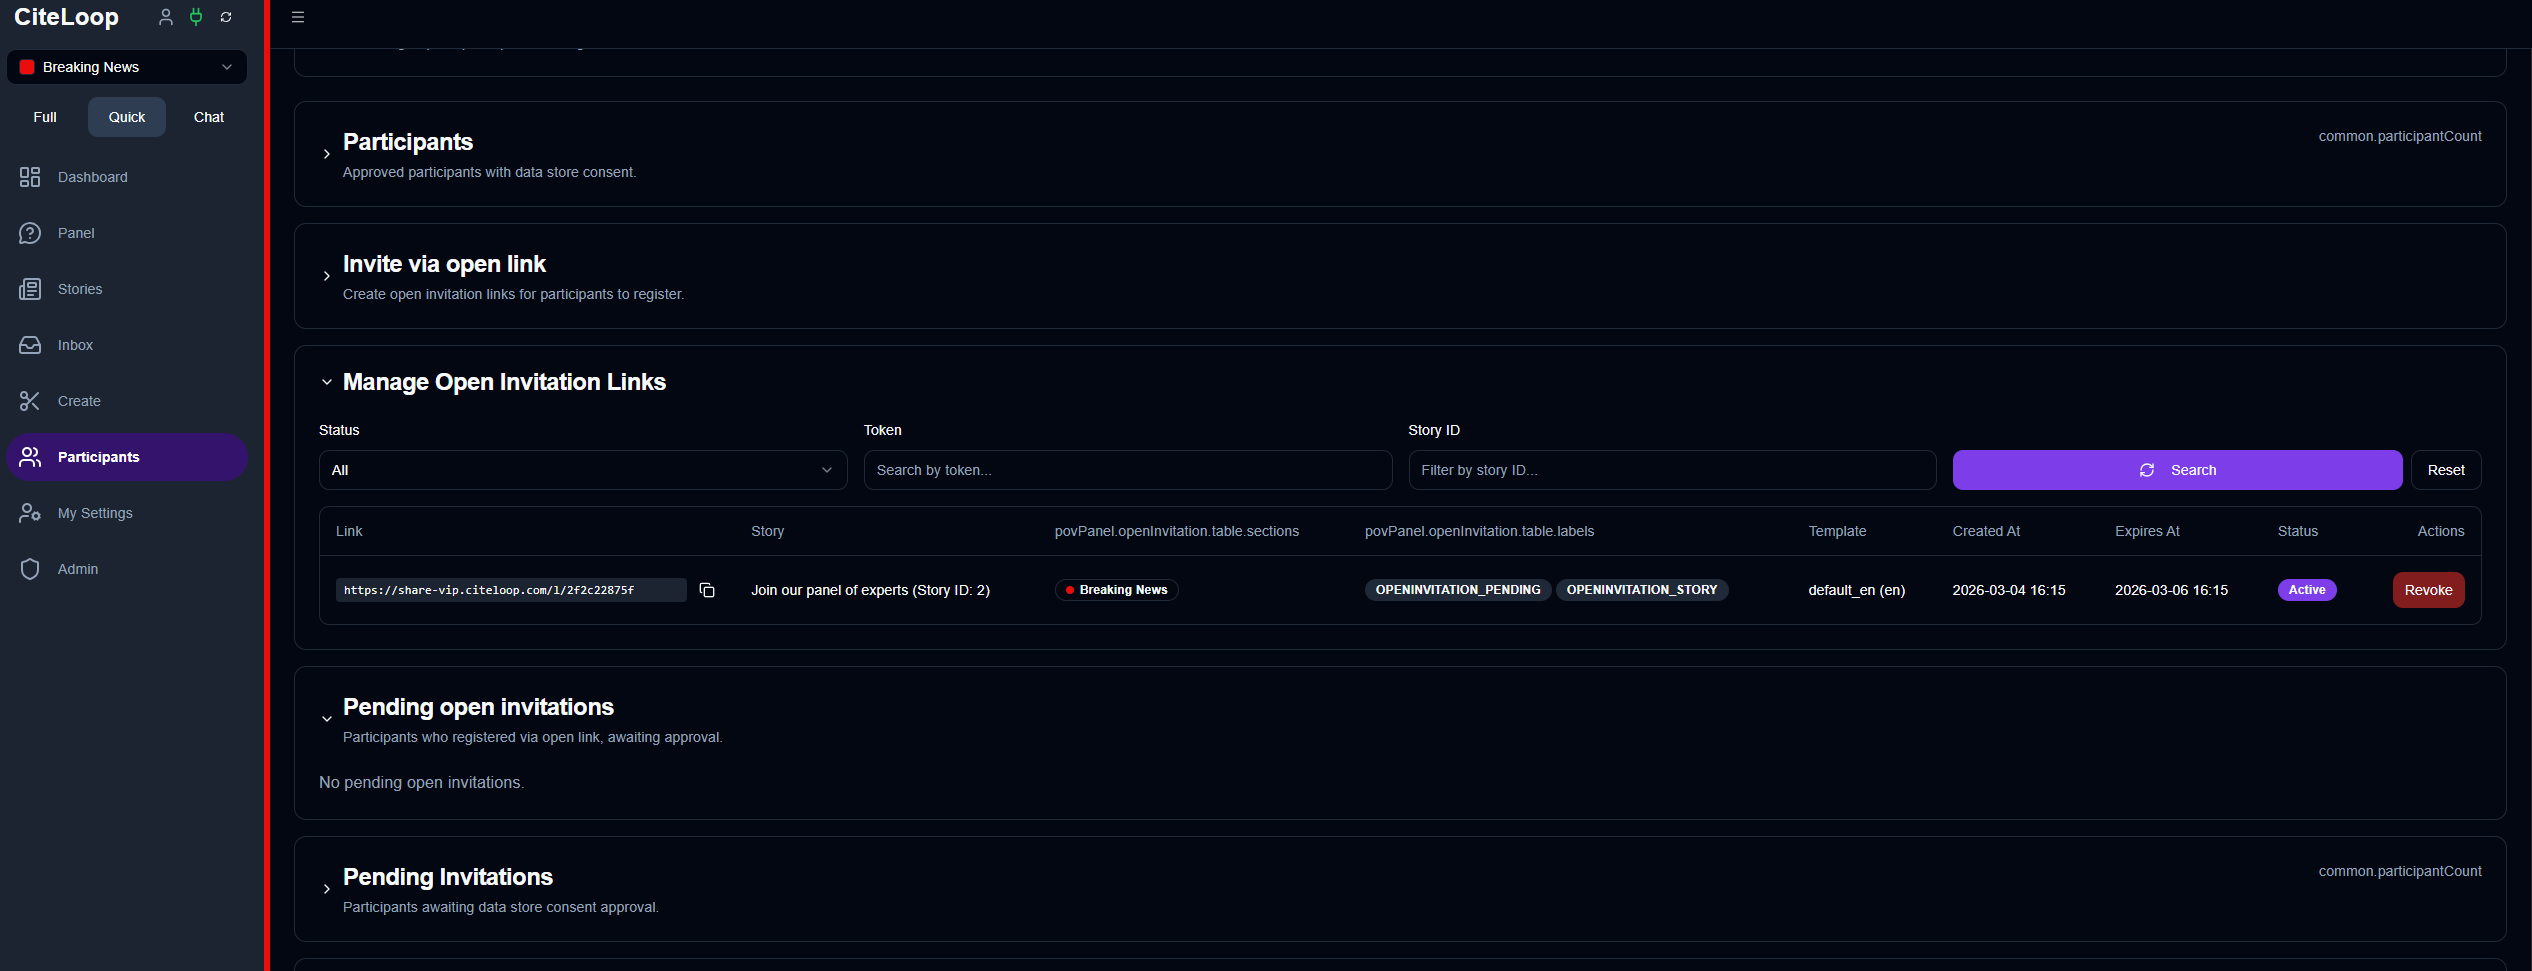
Task: Click the Inbox tray icon
Action: click(30, 345)
